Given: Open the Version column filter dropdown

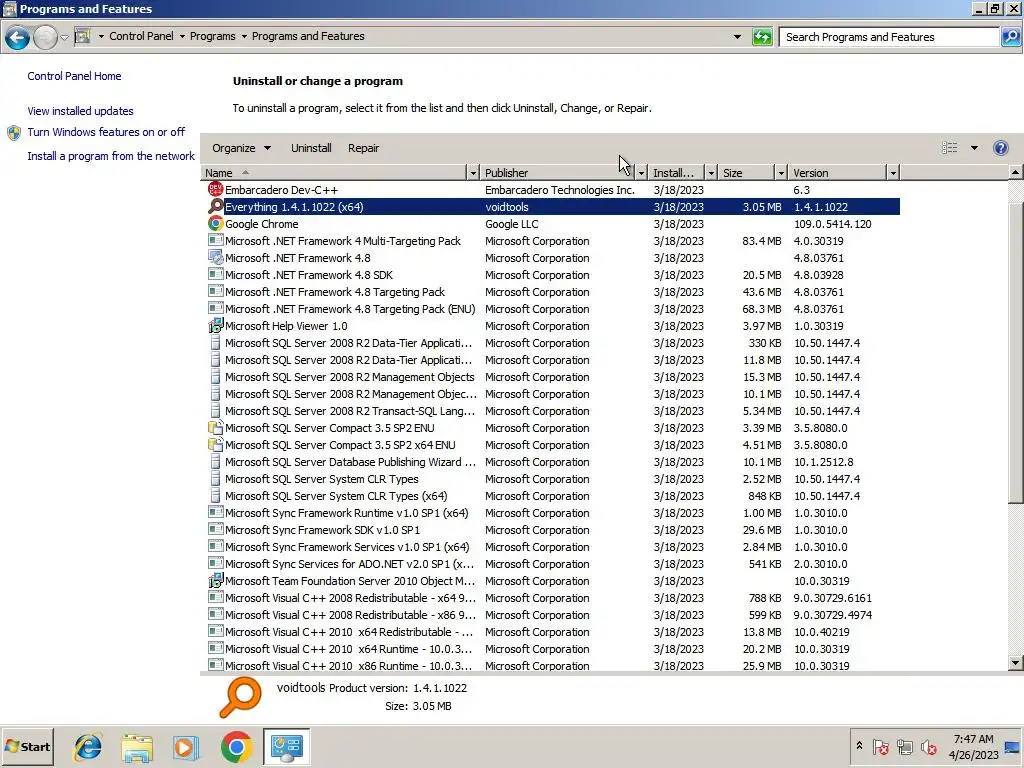Looking at the screenshot, I should coord(893,172).
